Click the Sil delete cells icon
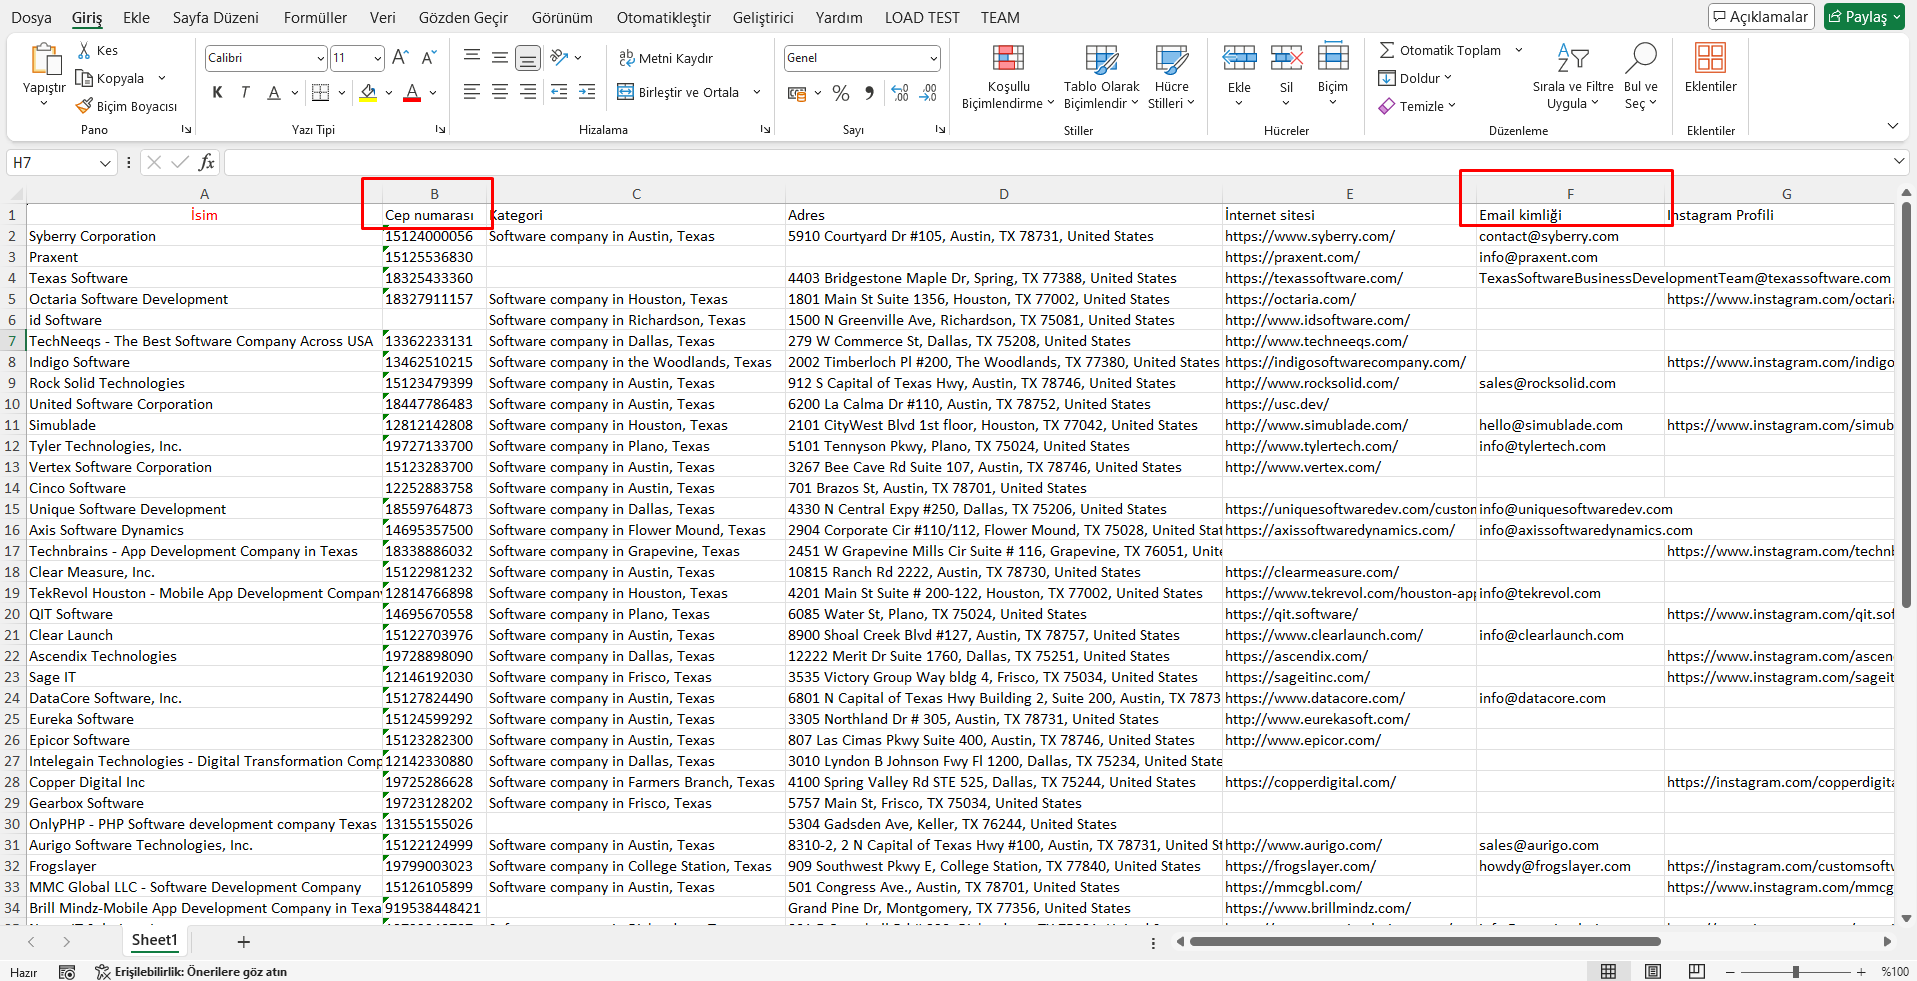This screenshot has width=1917, height=981. (x=1286, y=57)
